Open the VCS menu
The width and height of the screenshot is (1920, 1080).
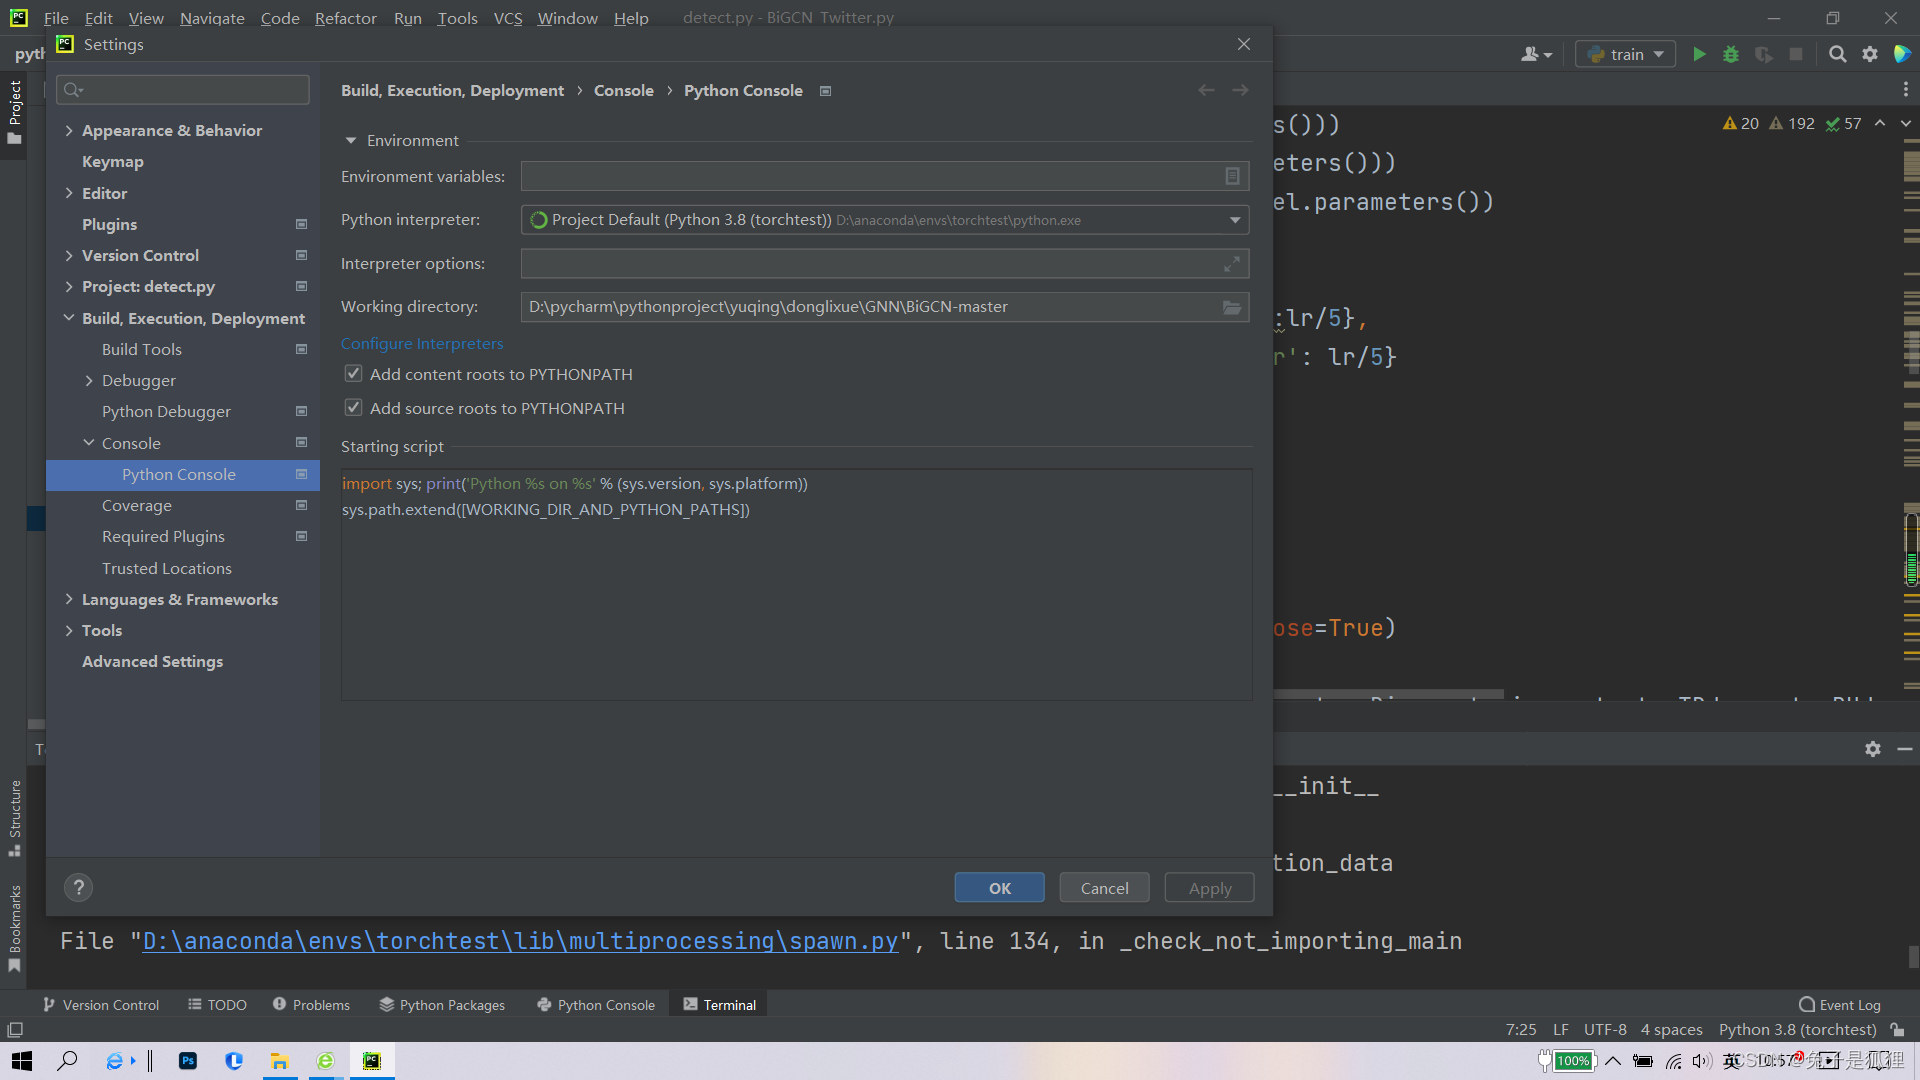pyautogui.click(x=508, y=18)
